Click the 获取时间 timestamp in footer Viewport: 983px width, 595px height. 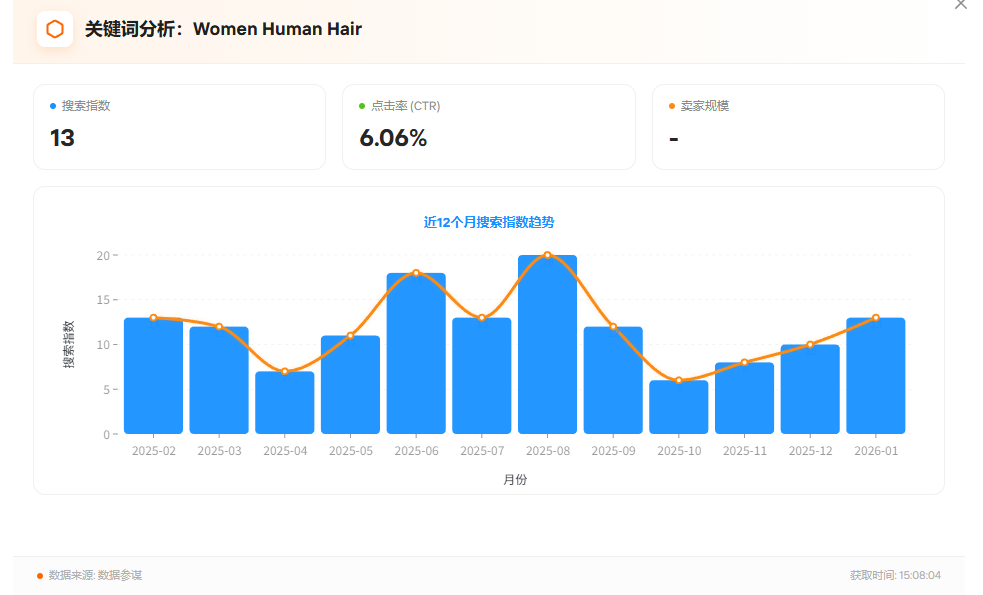click(x=895, y=576)
